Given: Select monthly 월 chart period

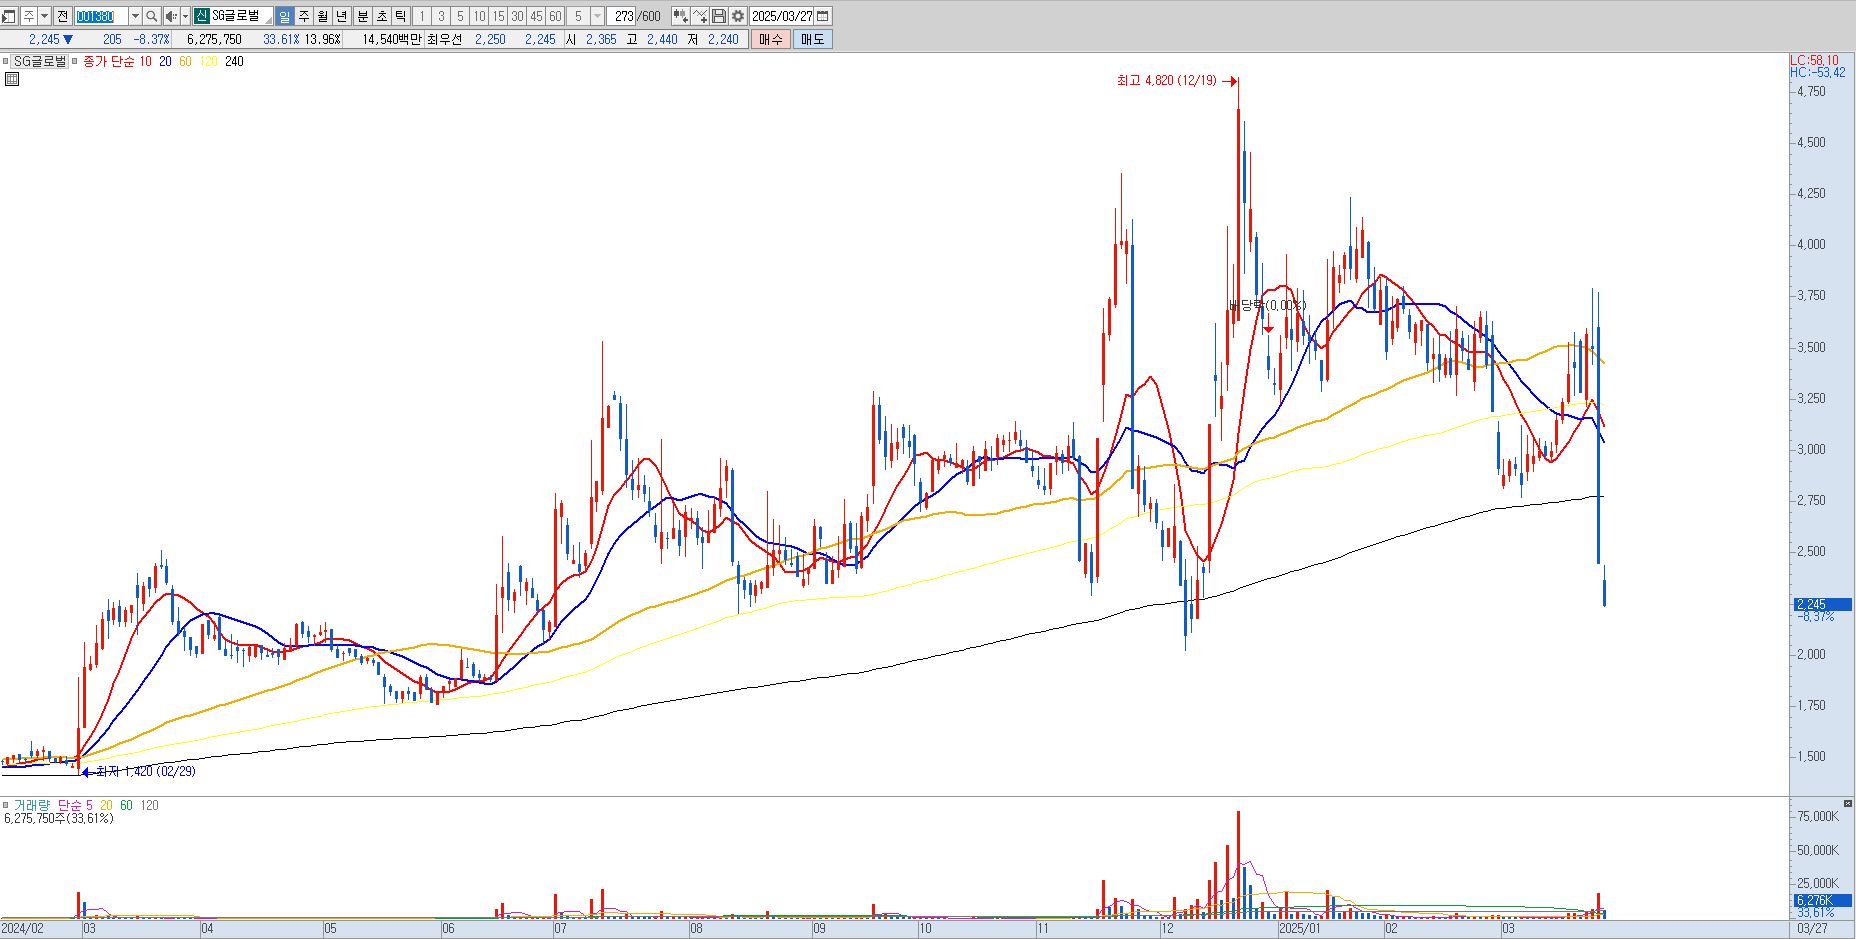Looking at the screenshot, I should click(322, 16).
